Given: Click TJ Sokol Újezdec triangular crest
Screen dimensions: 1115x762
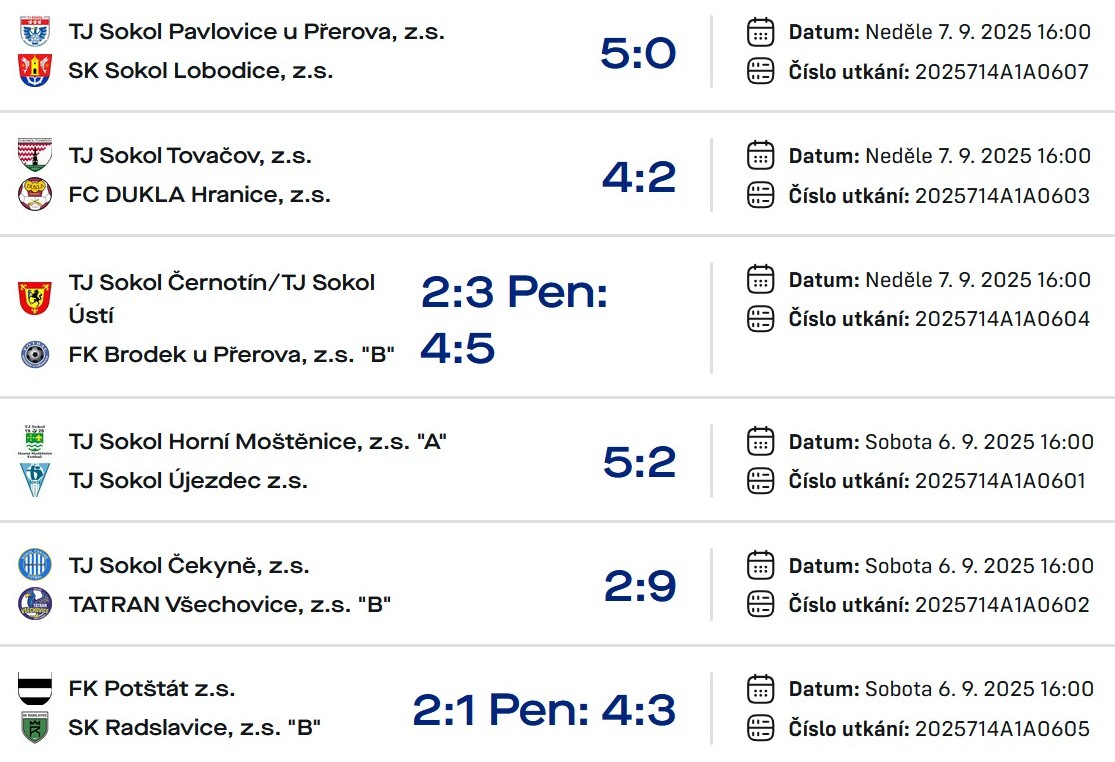Looking at the screenshot, I should click(x=35, y=480).
